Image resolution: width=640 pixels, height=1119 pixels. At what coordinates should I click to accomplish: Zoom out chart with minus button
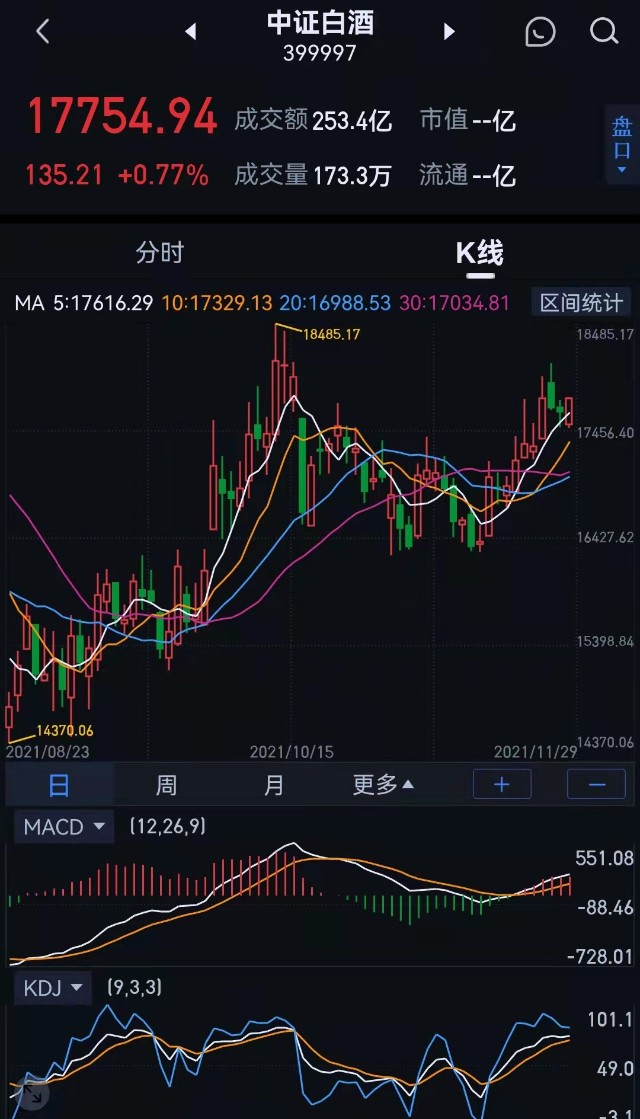pos(596,784)
